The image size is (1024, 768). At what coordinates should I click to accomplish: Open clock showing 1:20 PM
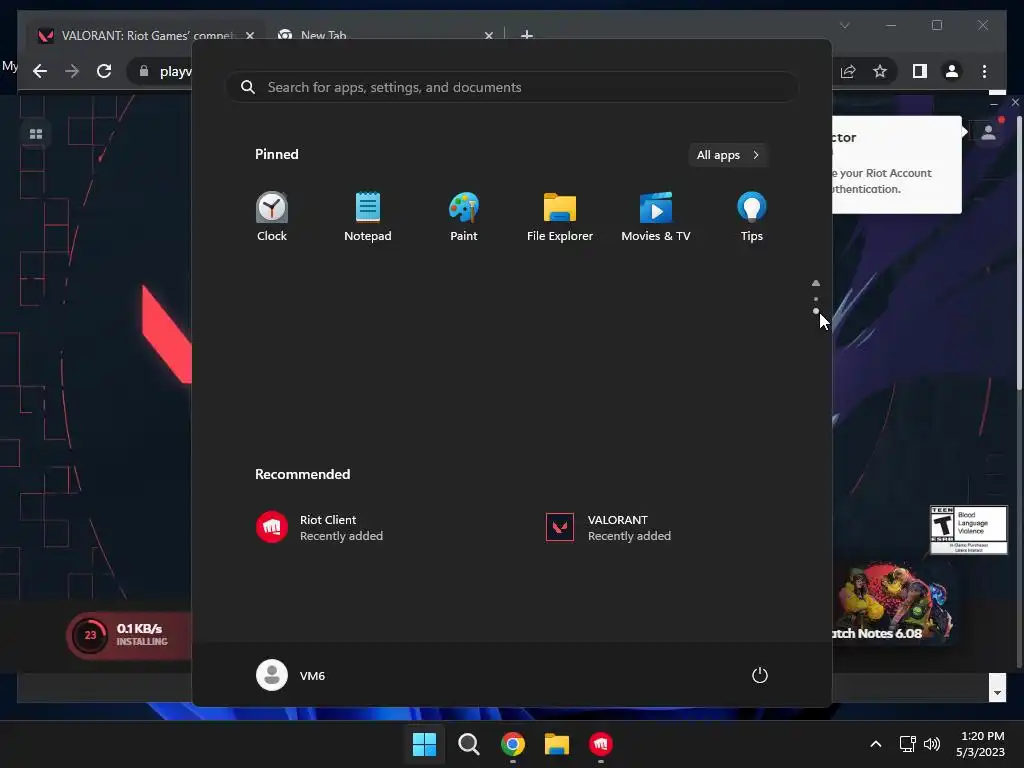pos(980,744)
